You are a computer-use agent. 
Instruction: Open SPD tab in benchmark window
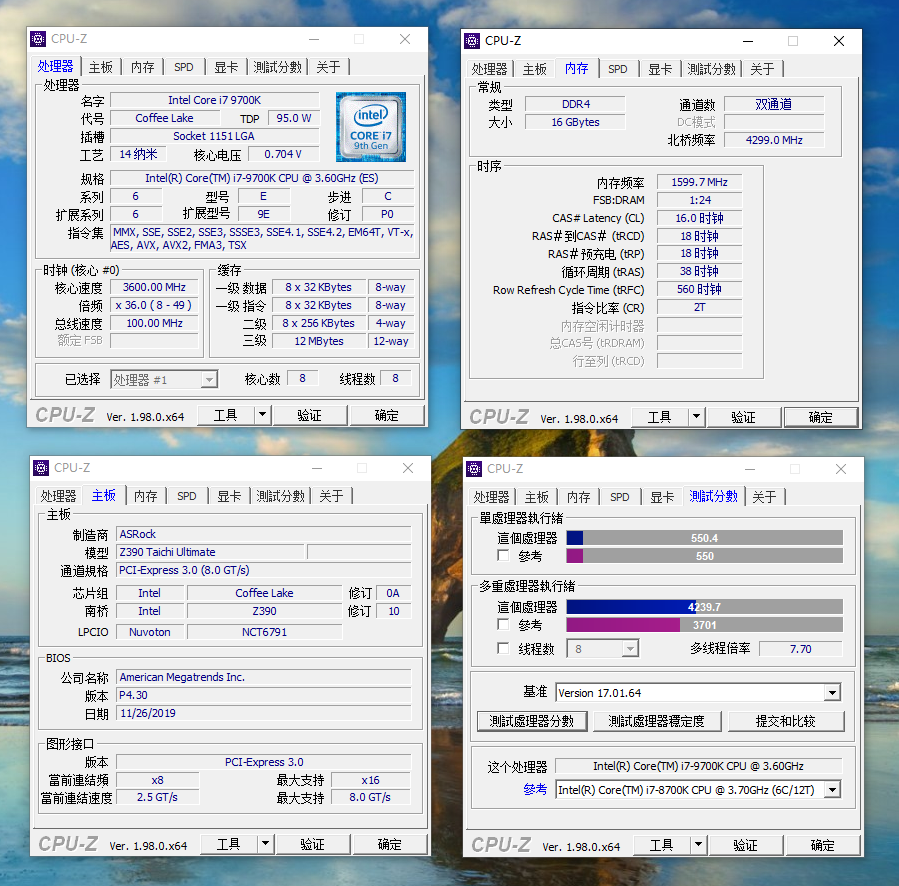[620, 497]
